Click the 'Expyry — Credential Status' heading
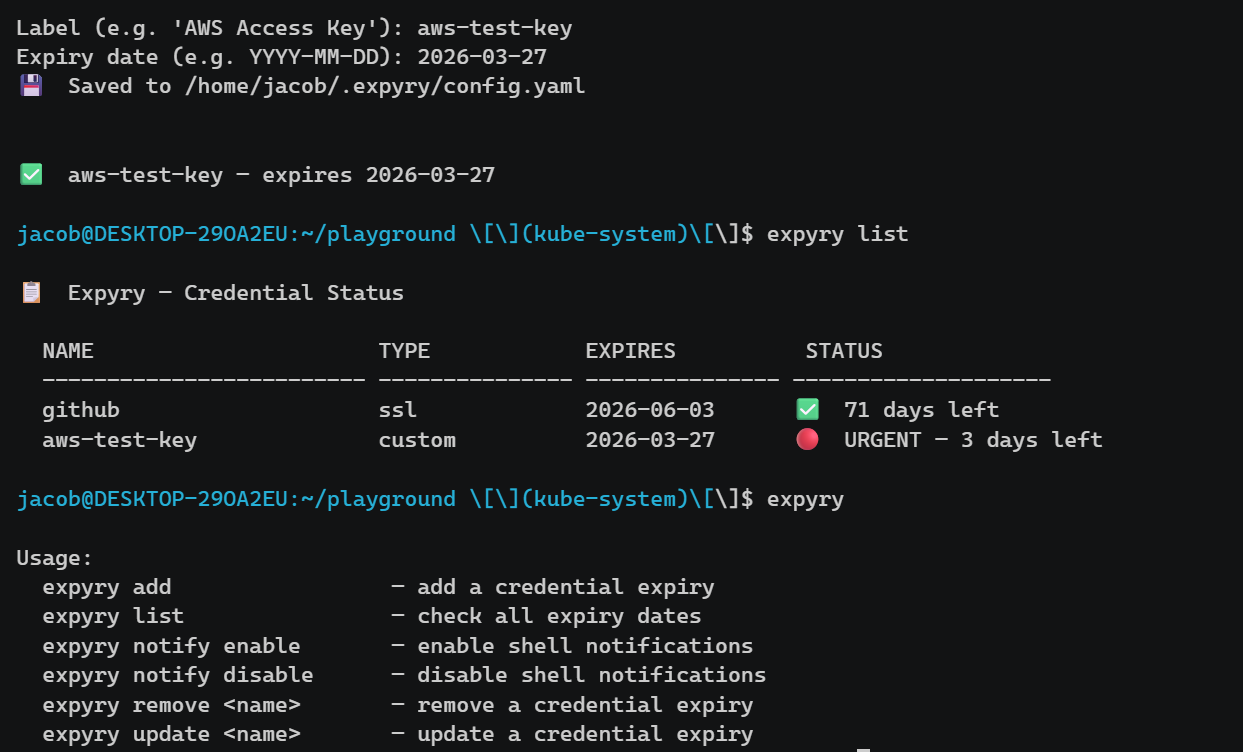 point(236,293)
